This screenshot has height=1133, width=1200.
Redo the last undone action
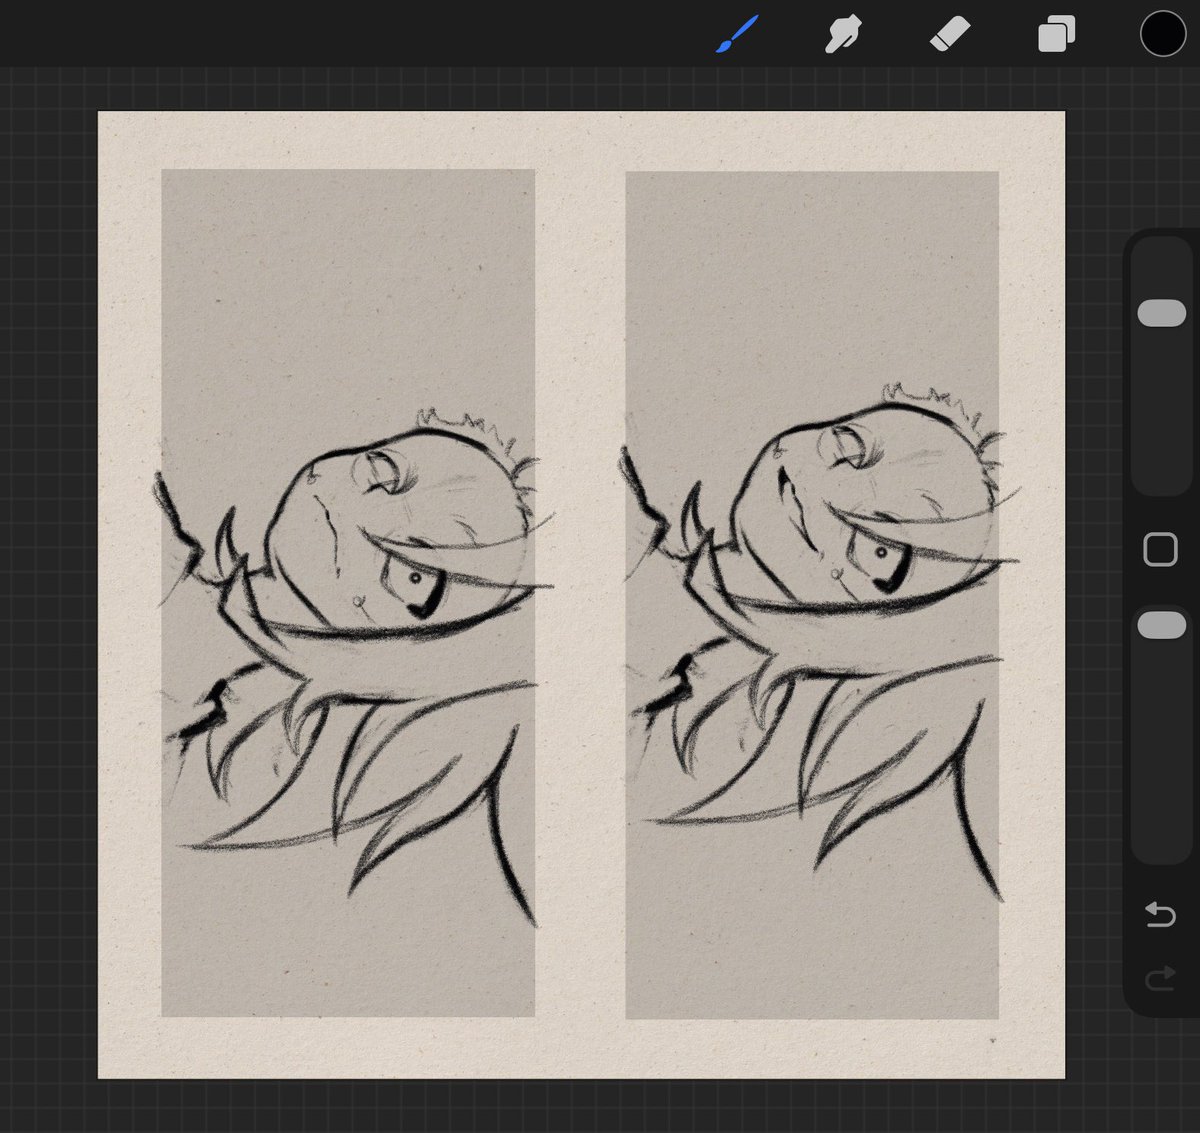click(1160, 979)
